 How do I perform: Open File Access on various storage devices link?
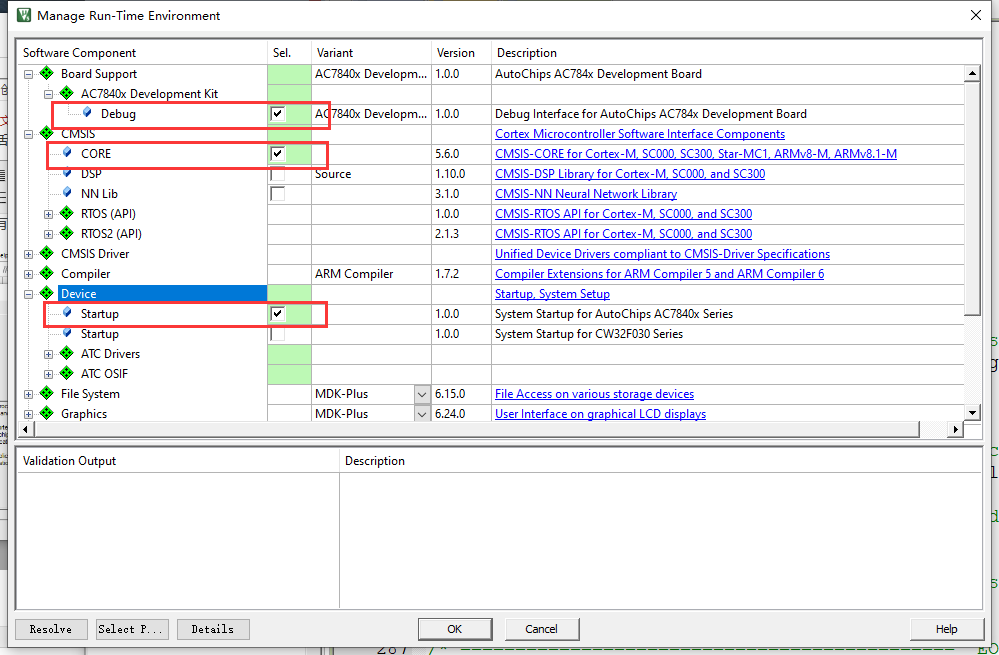pyautogui.click(x=594, y=394)
